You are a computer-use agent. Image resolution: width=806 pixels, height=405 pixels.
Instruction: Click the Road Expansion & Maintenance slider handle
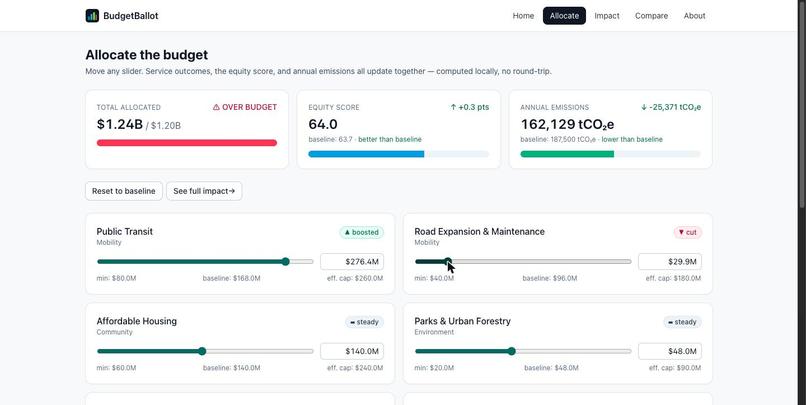(448, 262)
